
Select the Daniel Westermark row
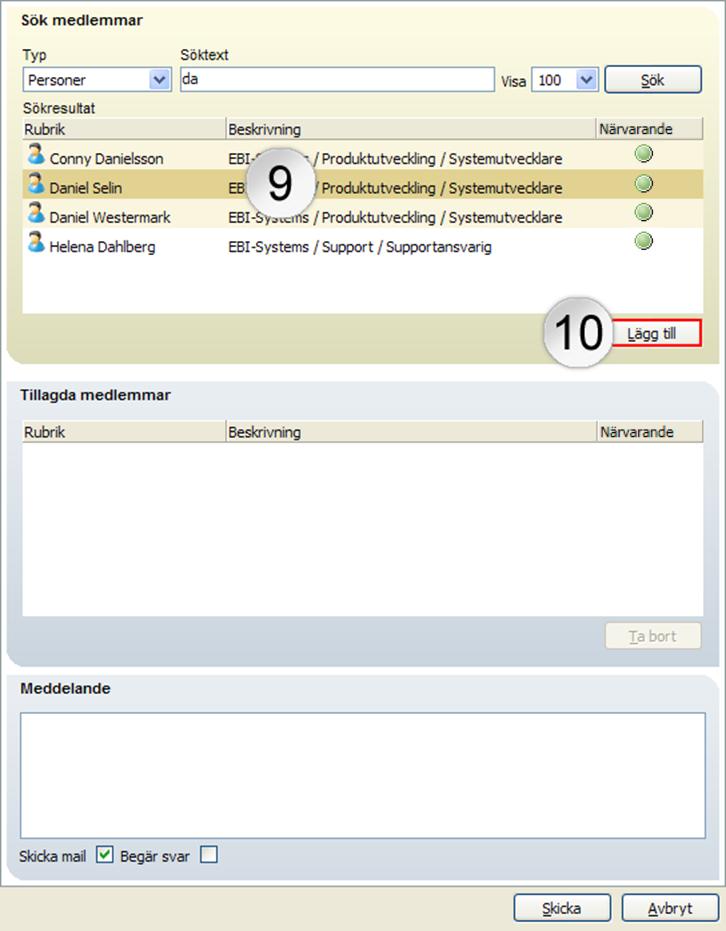click(363, 214)
